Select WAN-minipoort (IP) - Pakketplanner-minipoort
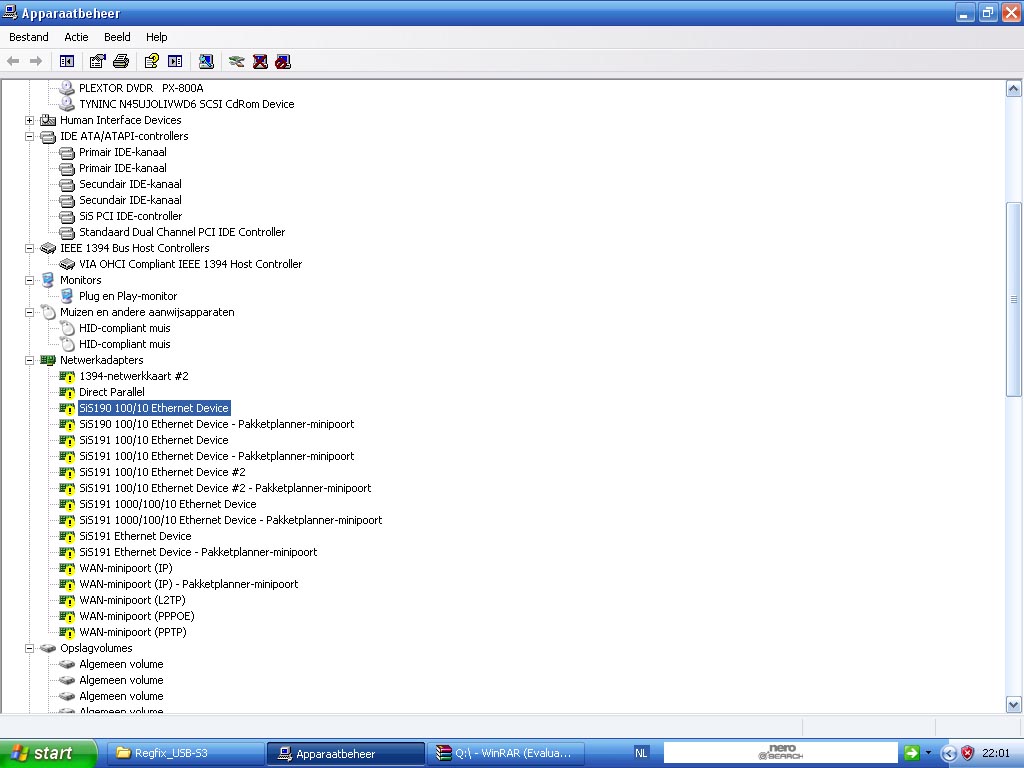 click(x=189, y=584)
